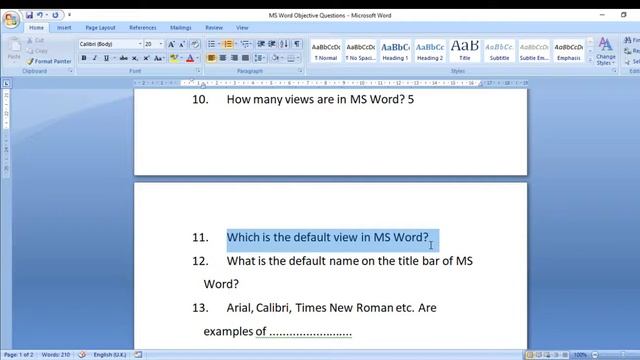Image resolution: width=640 pixels, height=360 pixels.
Task: Click the Paste button
Action: 14,49
